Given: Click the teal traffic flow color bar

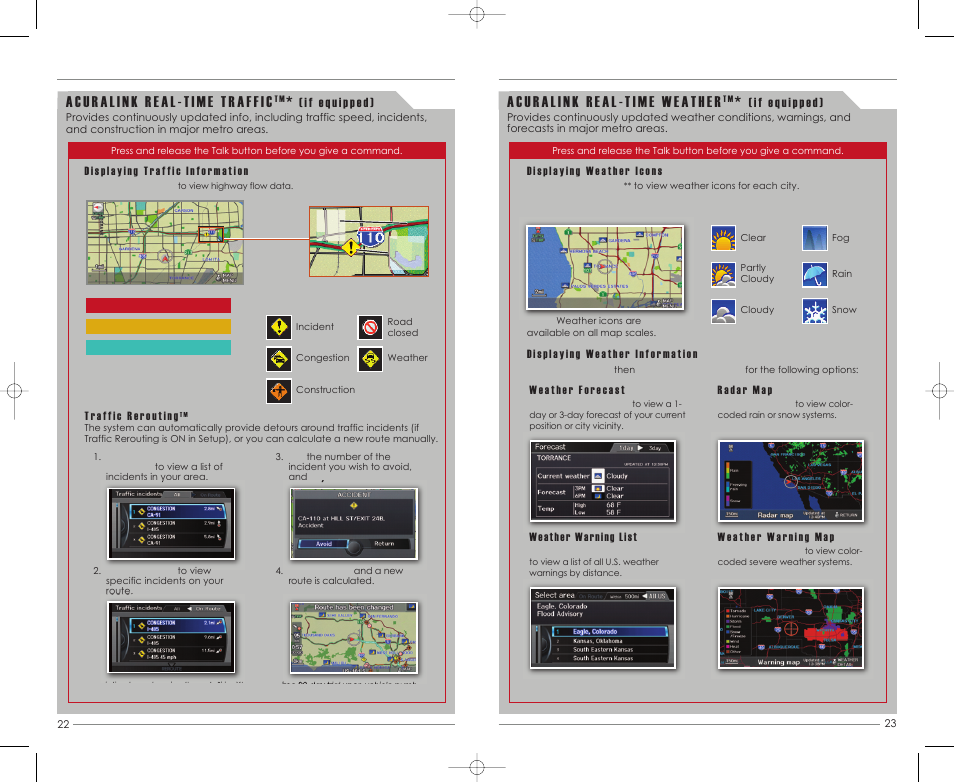Looking at the screenshot, I should pyautogui.click(x=158, y=347).
